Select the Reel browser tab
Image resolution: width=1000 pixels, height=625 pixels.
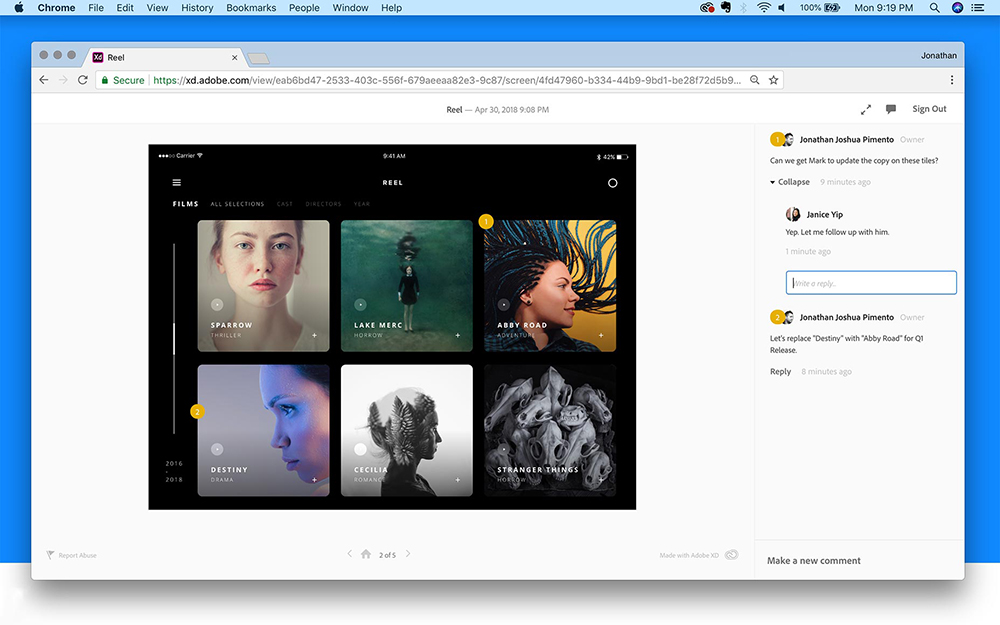point(163,57)
